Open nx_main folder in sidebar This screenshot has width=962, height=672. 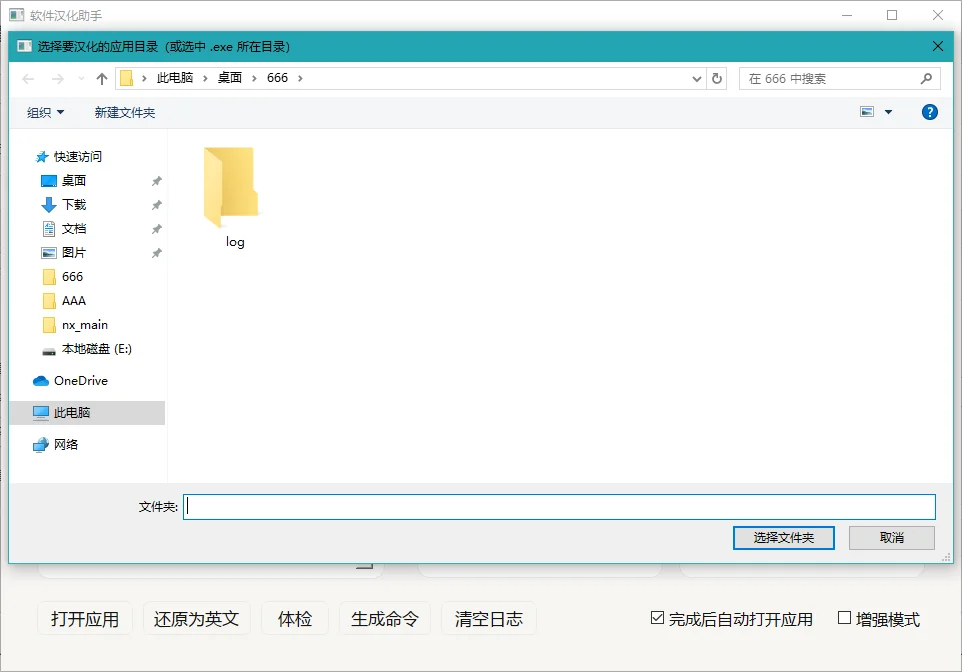tap(85, 325)
